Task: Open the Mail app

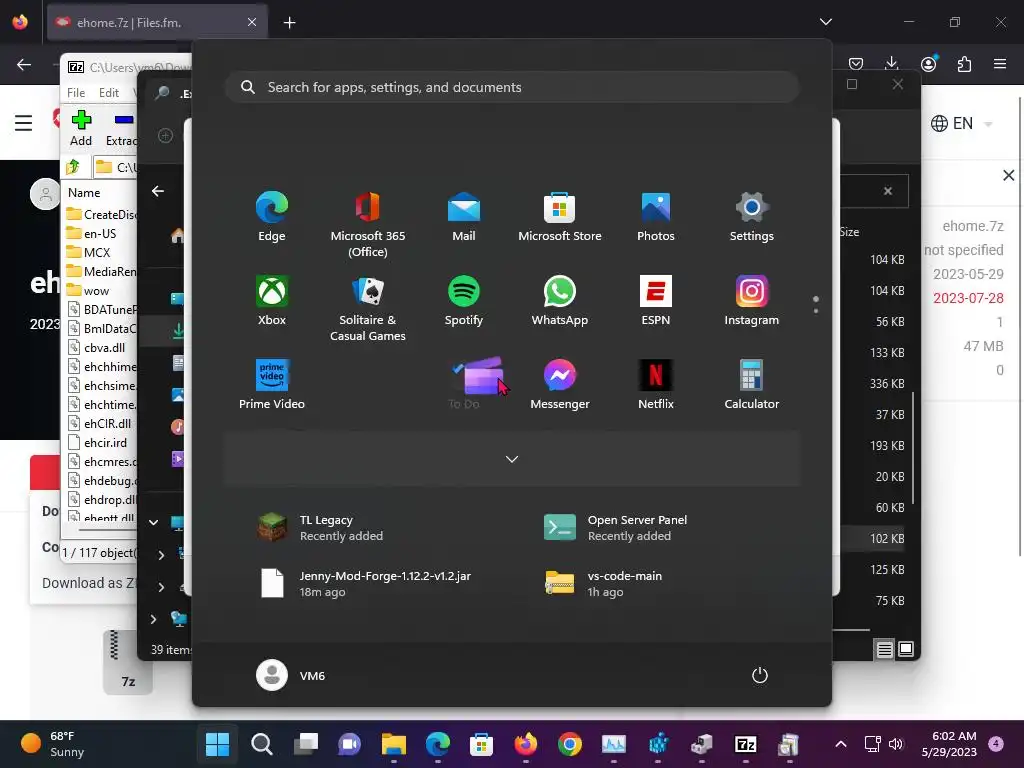Action: tap(464, 217)
